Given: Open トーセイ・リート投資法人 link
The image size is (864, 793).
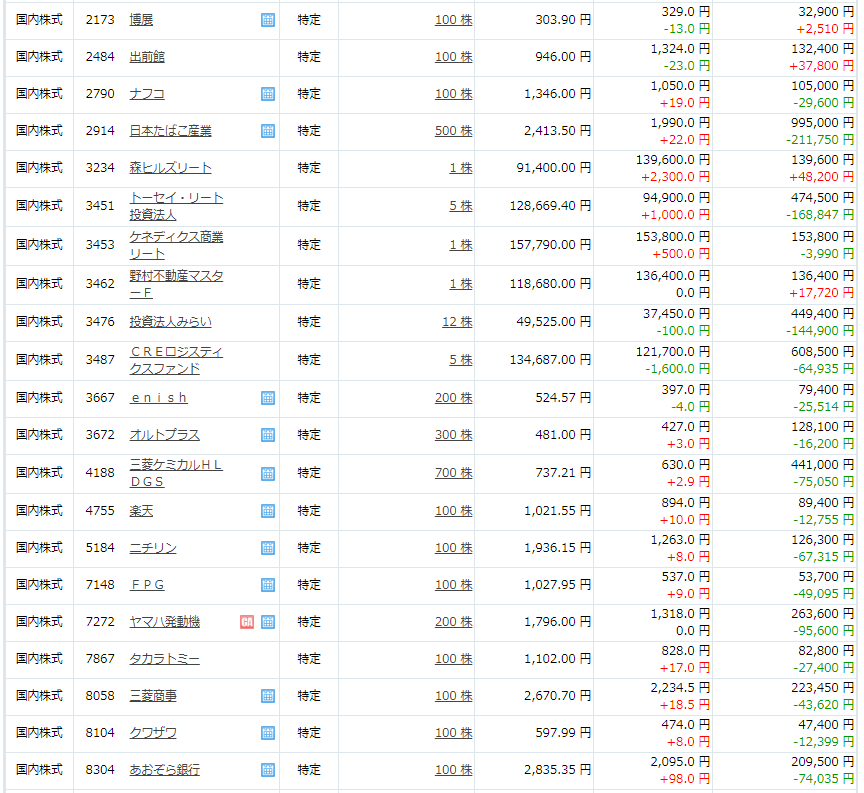Looking at the screenshot, I should pos(176,206).
